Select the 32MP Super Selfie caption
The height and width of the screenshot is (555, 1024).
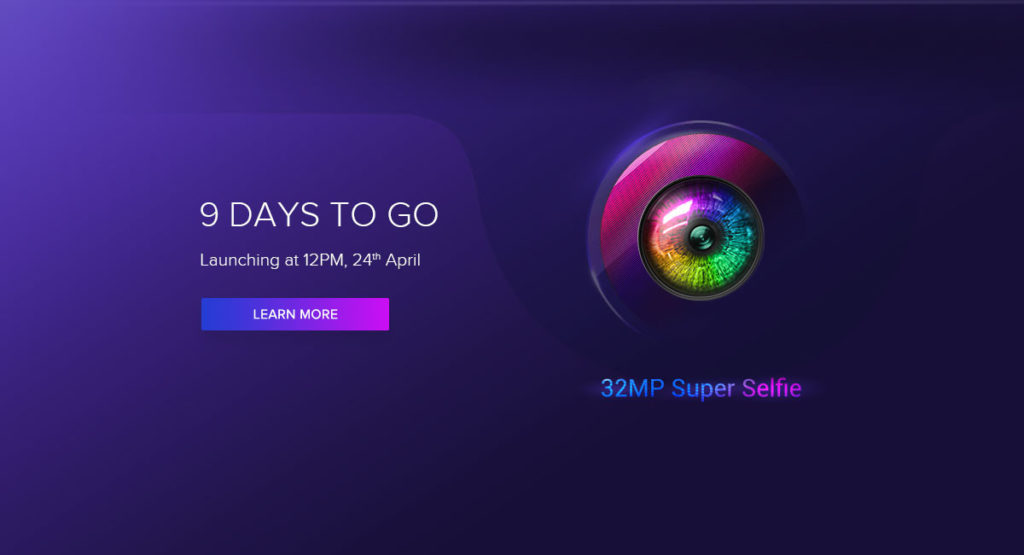(x=701, y=388)
